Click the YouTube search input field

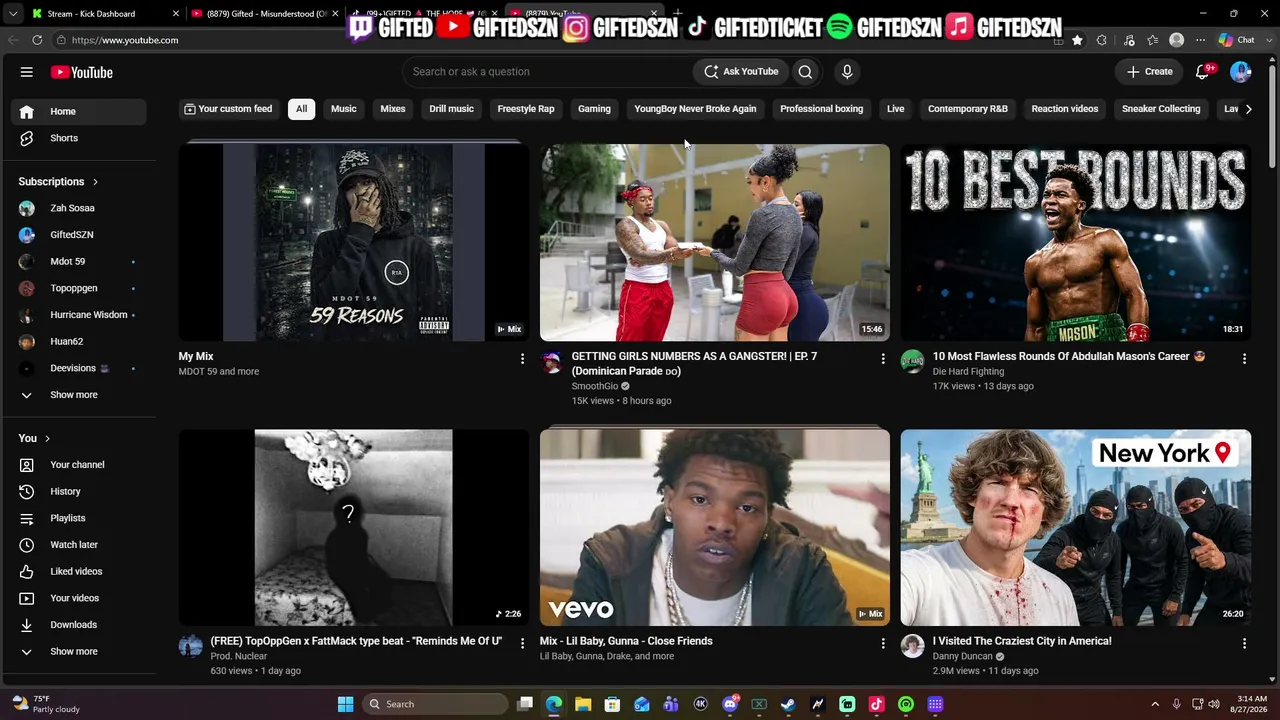(x=548, y=72)
